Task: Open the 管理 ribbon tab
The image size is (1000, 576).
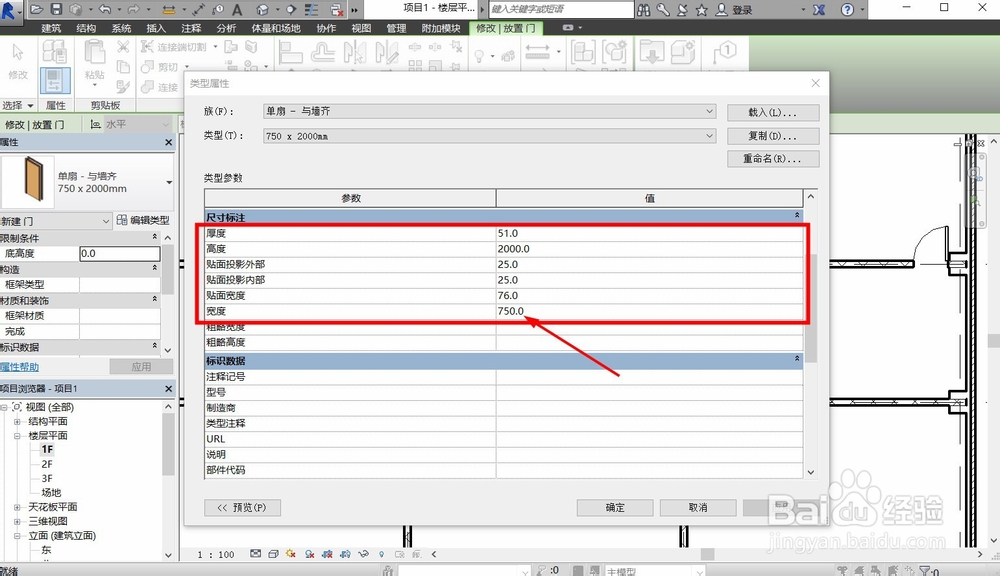Action: tap(396, 28)
